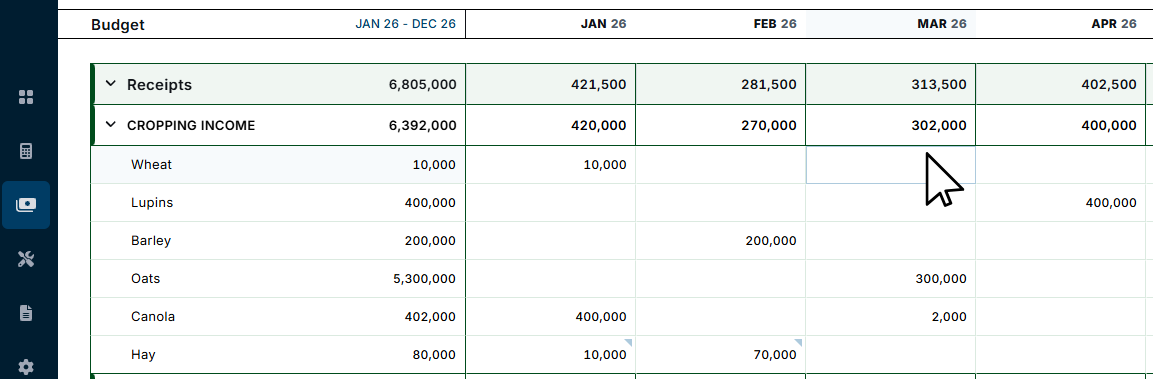This screenshot has width=1153, height=379.
Task: Click Canola JAN 26 cell showing 400,000
Action: click(x=551, y=316)
